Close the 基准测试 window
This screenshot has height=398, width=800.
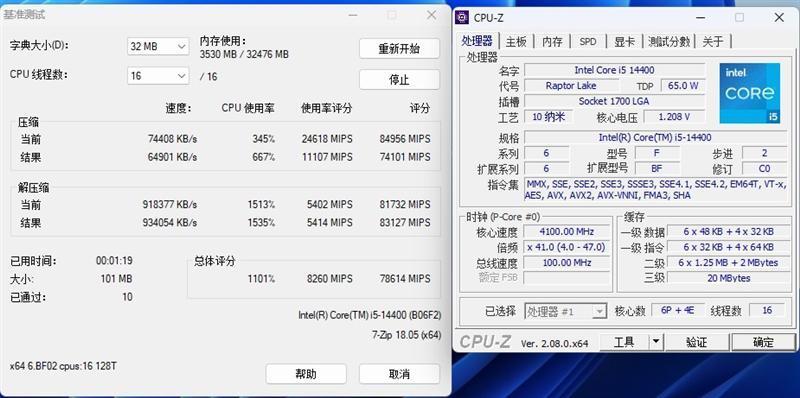tap(432, 15)
